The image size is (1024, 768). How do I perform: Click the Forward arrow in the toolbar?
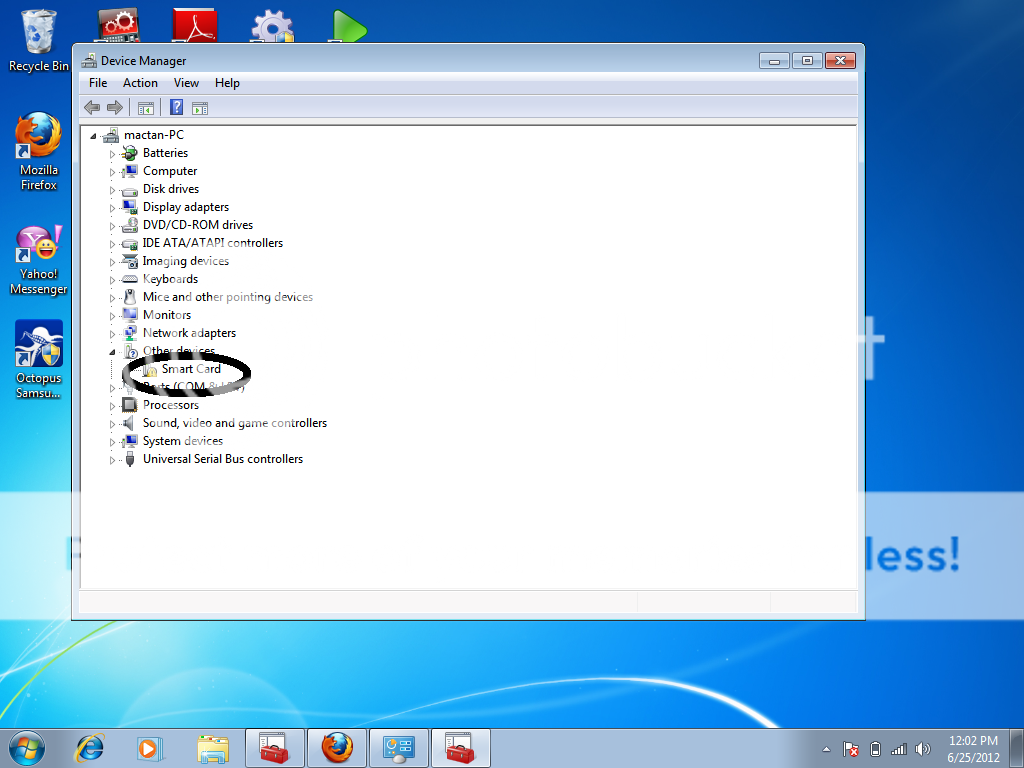(115, 108)
